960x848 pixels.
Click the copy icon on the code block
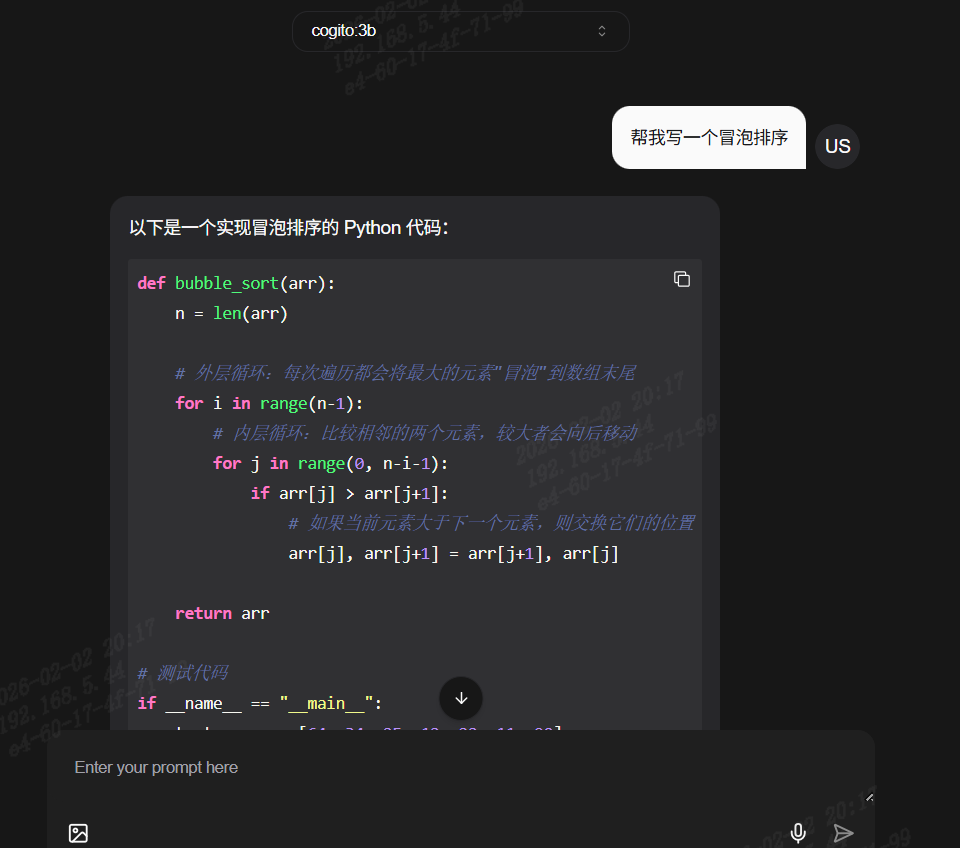[682, 279]
